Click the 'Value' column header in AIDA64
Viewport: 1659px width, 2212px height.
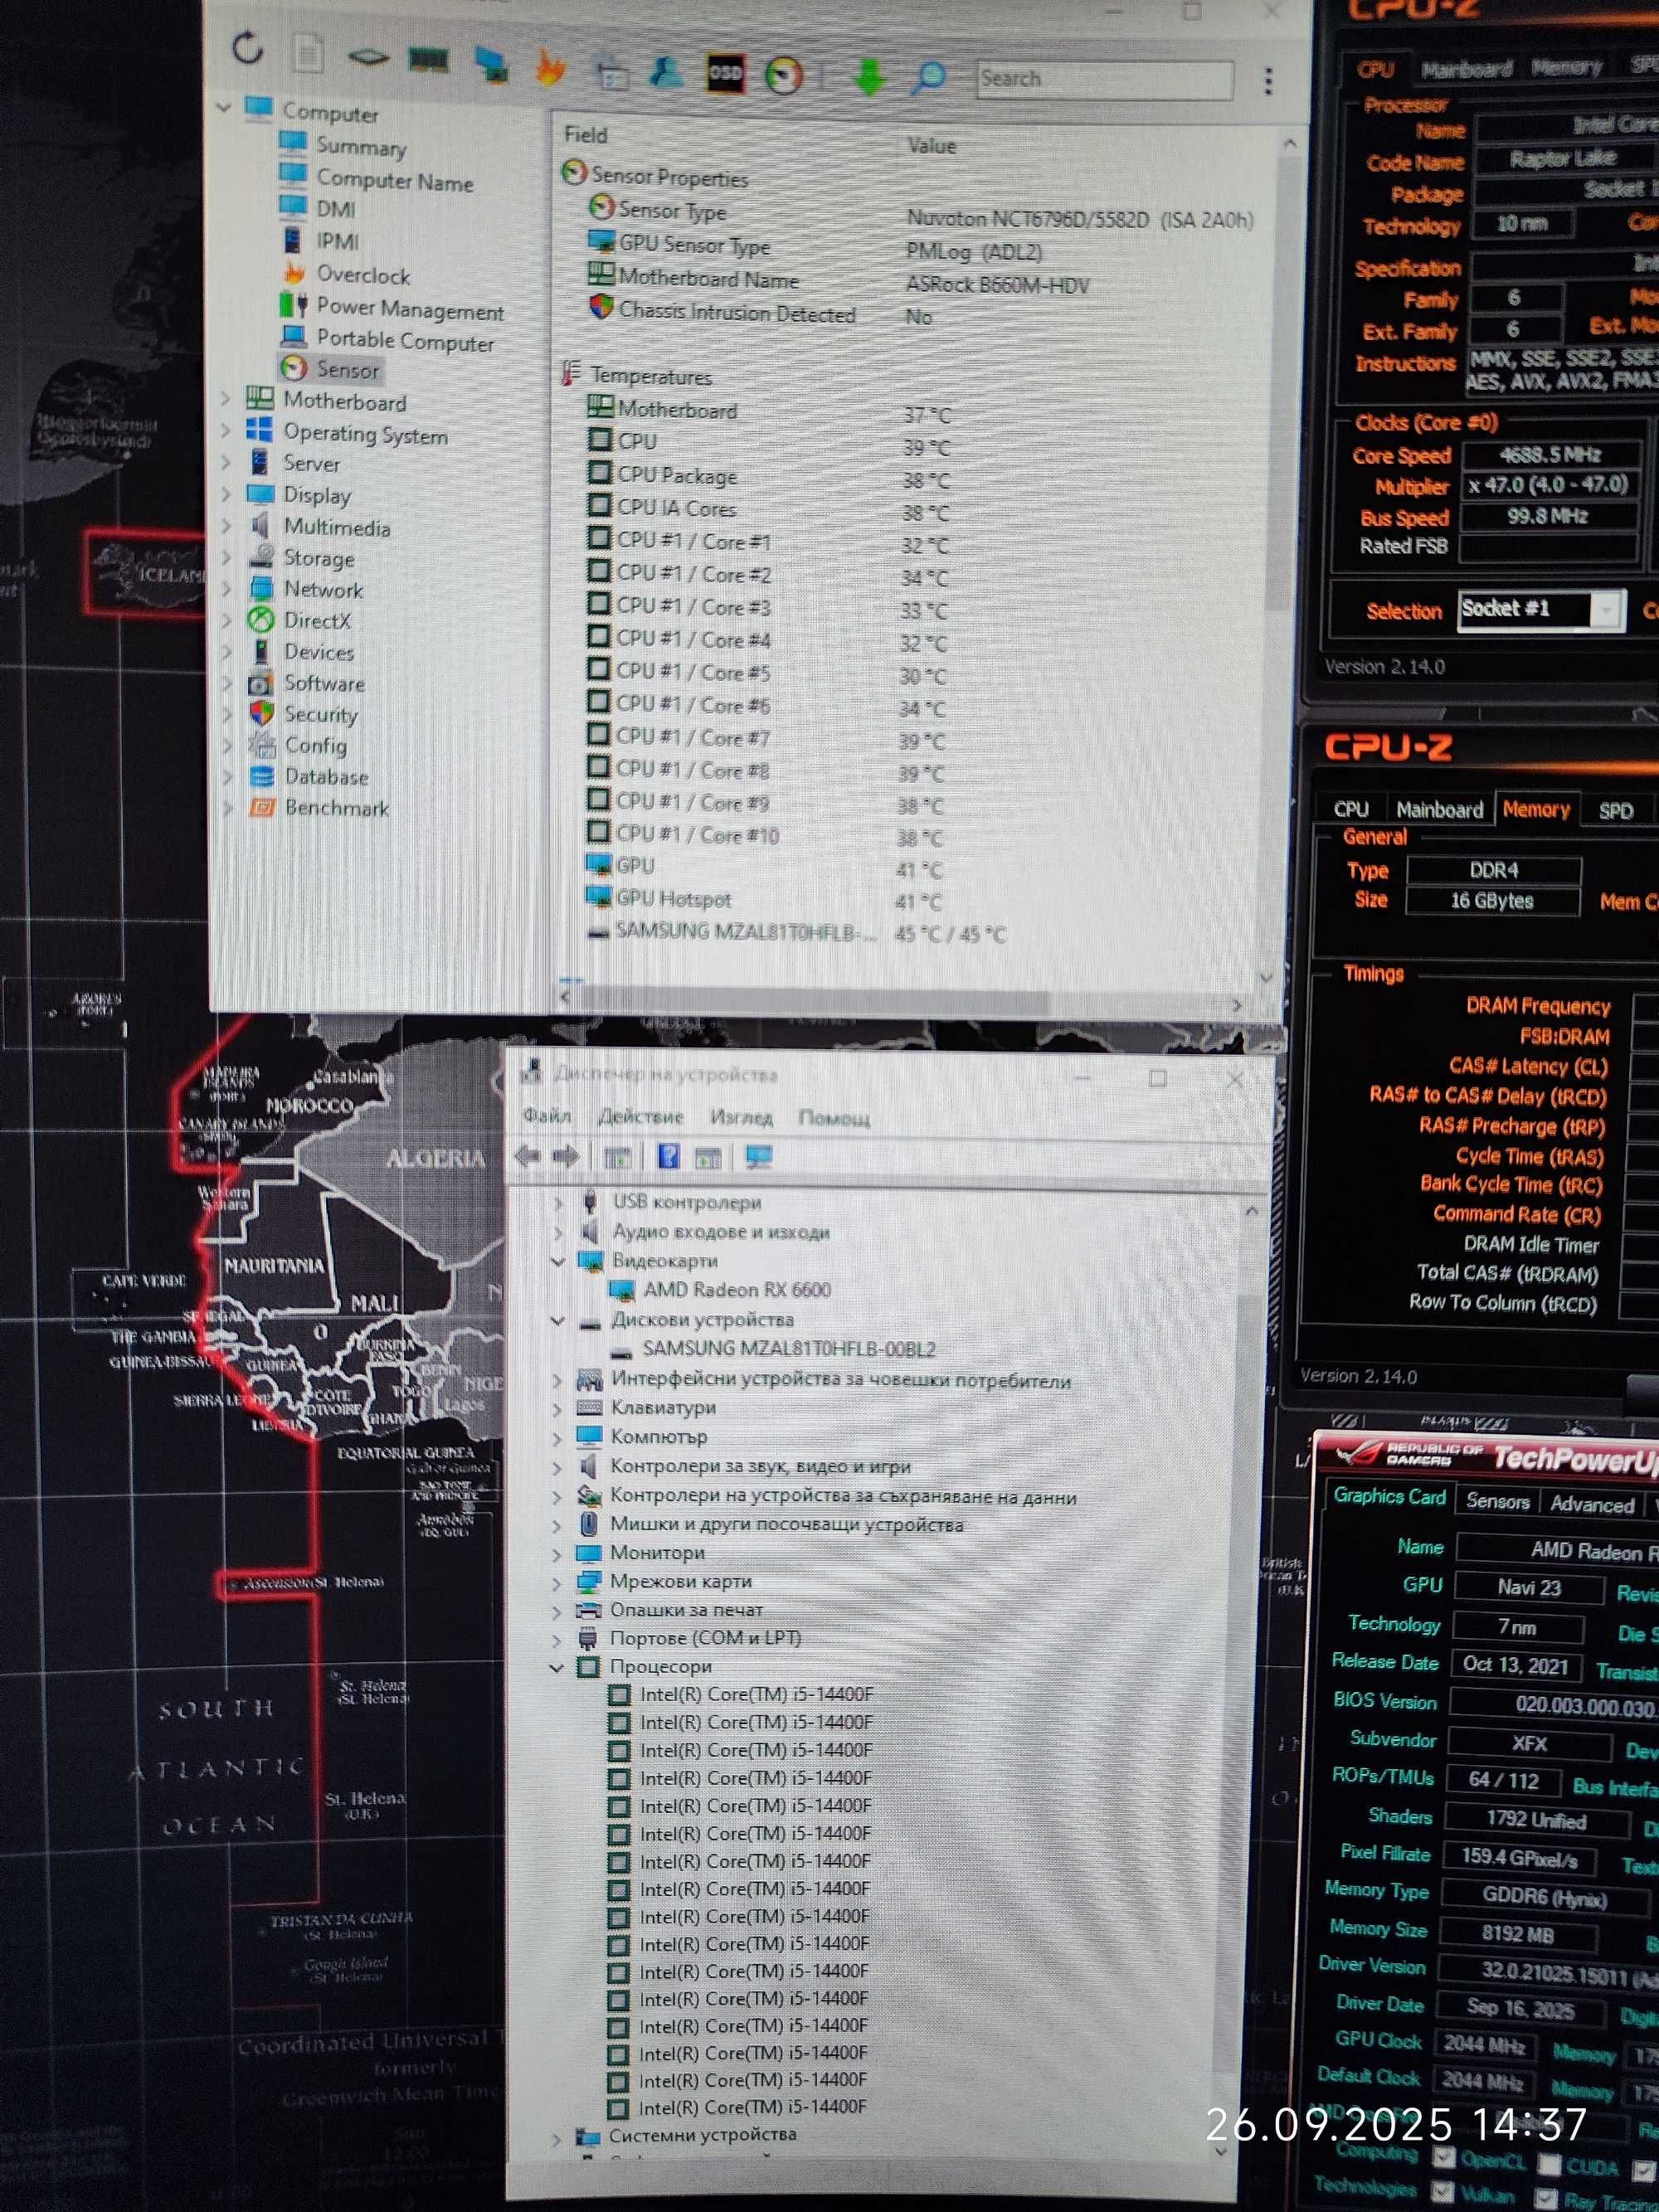[x=931, y=145]
